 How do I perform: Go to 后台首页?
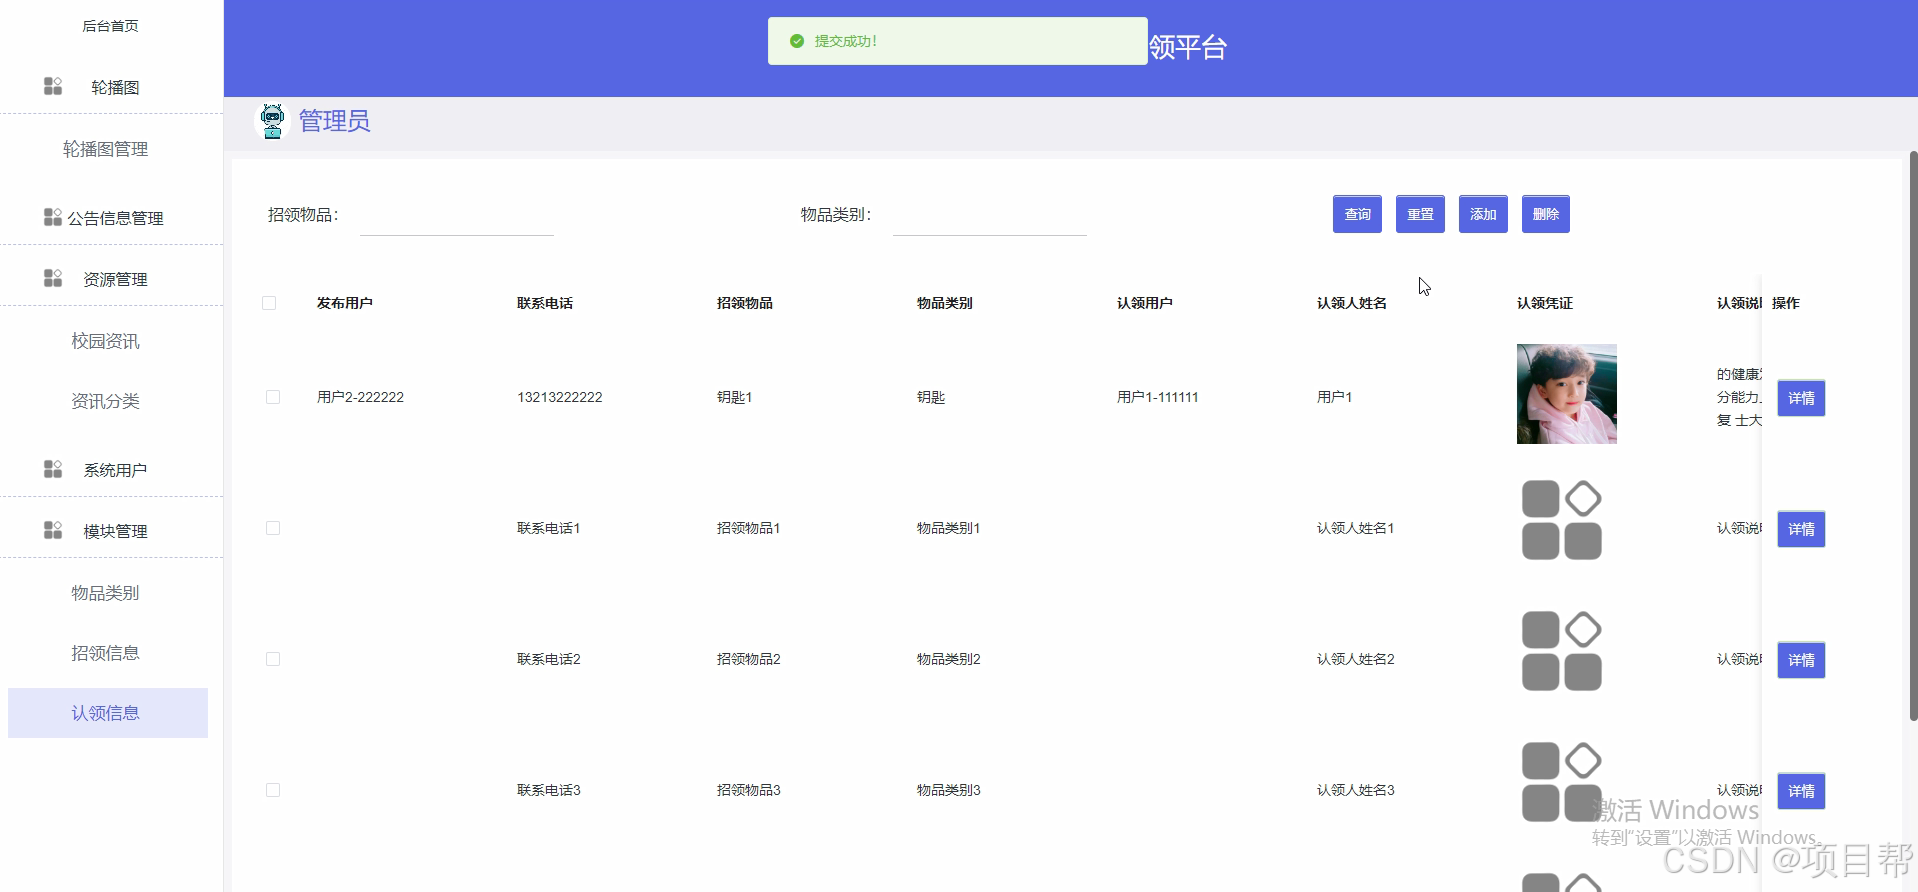[x=110, y=26]
